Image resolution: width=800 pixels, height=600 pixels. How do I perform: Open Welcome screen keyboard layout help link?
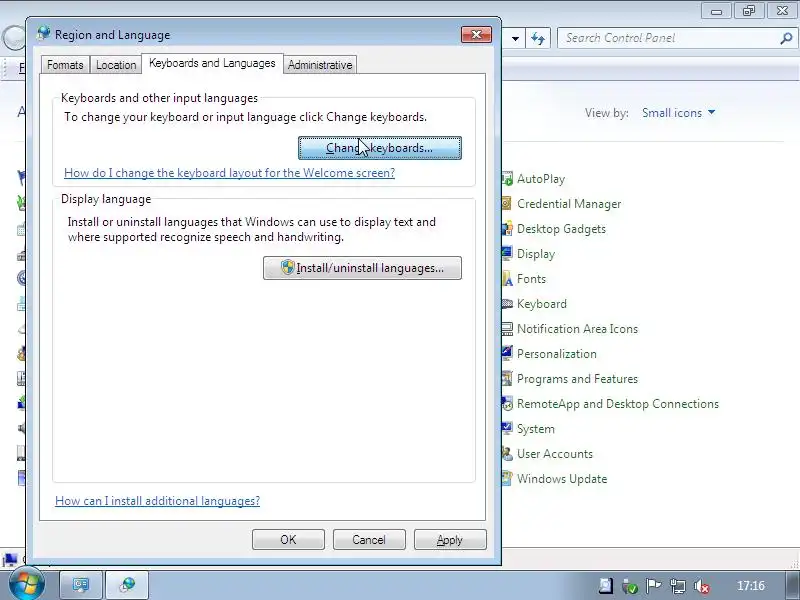pyautogui.click(x=230, y=173)
